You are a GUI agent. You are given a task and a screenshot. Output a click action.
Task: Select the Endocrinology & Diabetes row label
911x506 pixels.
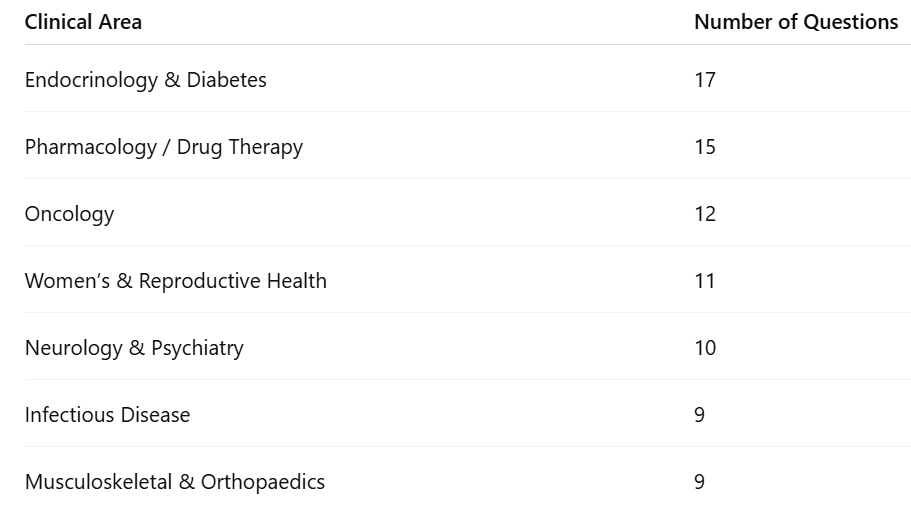coord(145,80)
